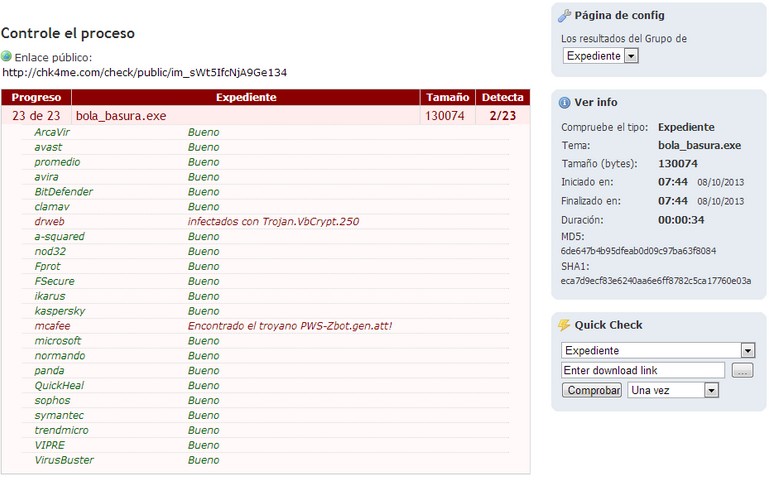Select the bola_basura.exe file name in the table row

coord(121,116)
